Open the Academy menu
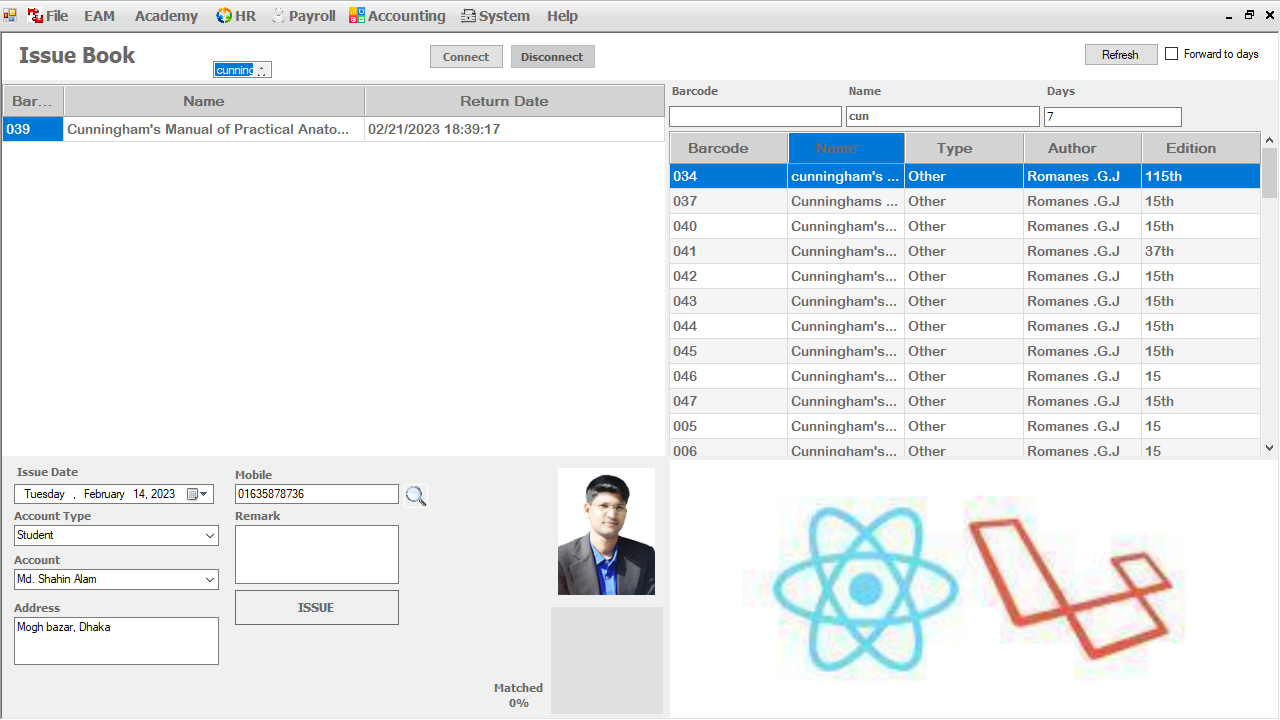Viewport: 1280px width, 720px height. [x=166, y=16]
